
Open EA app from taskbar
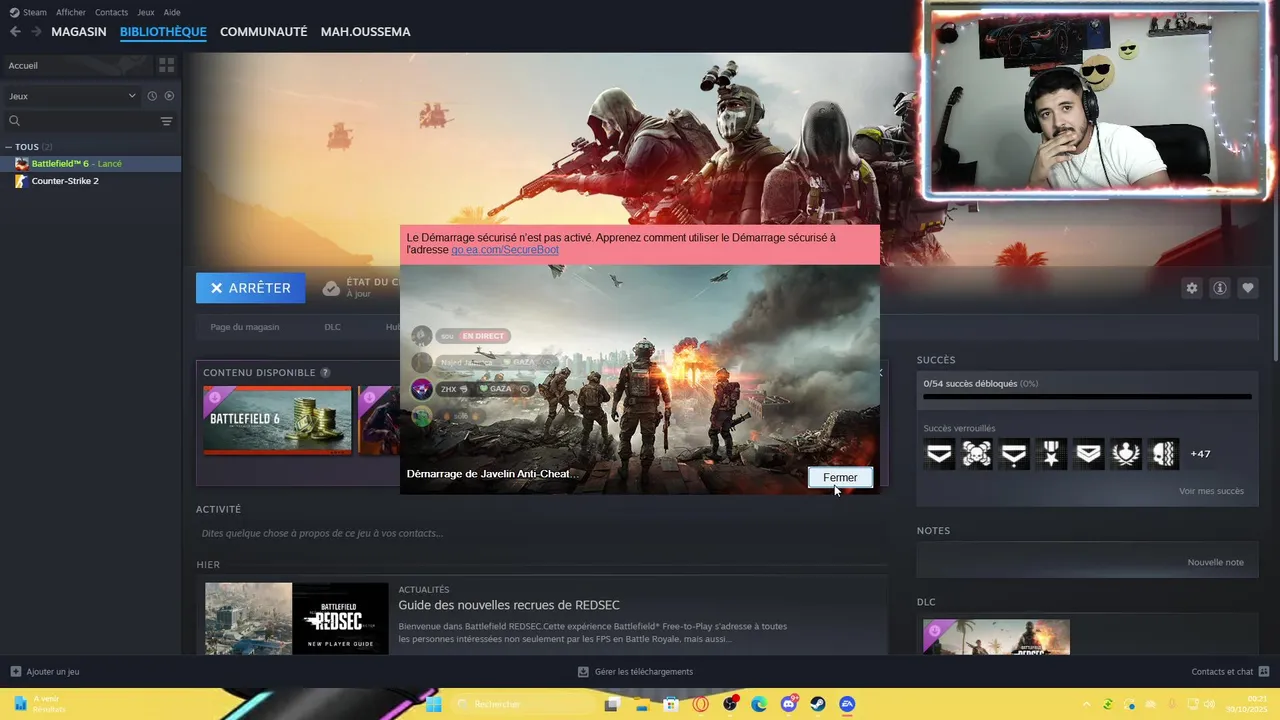pyautogui.click(x=847, y=704)
